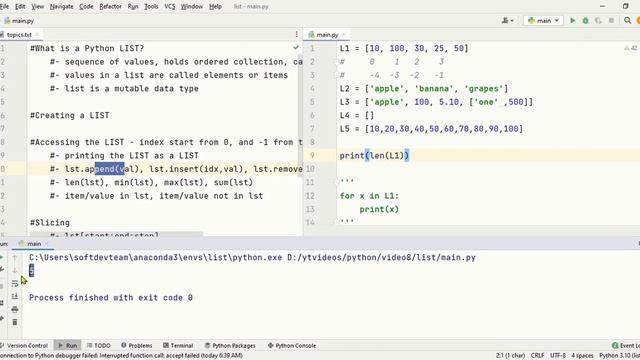Screen dimensions: 640x360
Task: Clear all Run console output with trash icon
Action: click(x=15, y=322)
